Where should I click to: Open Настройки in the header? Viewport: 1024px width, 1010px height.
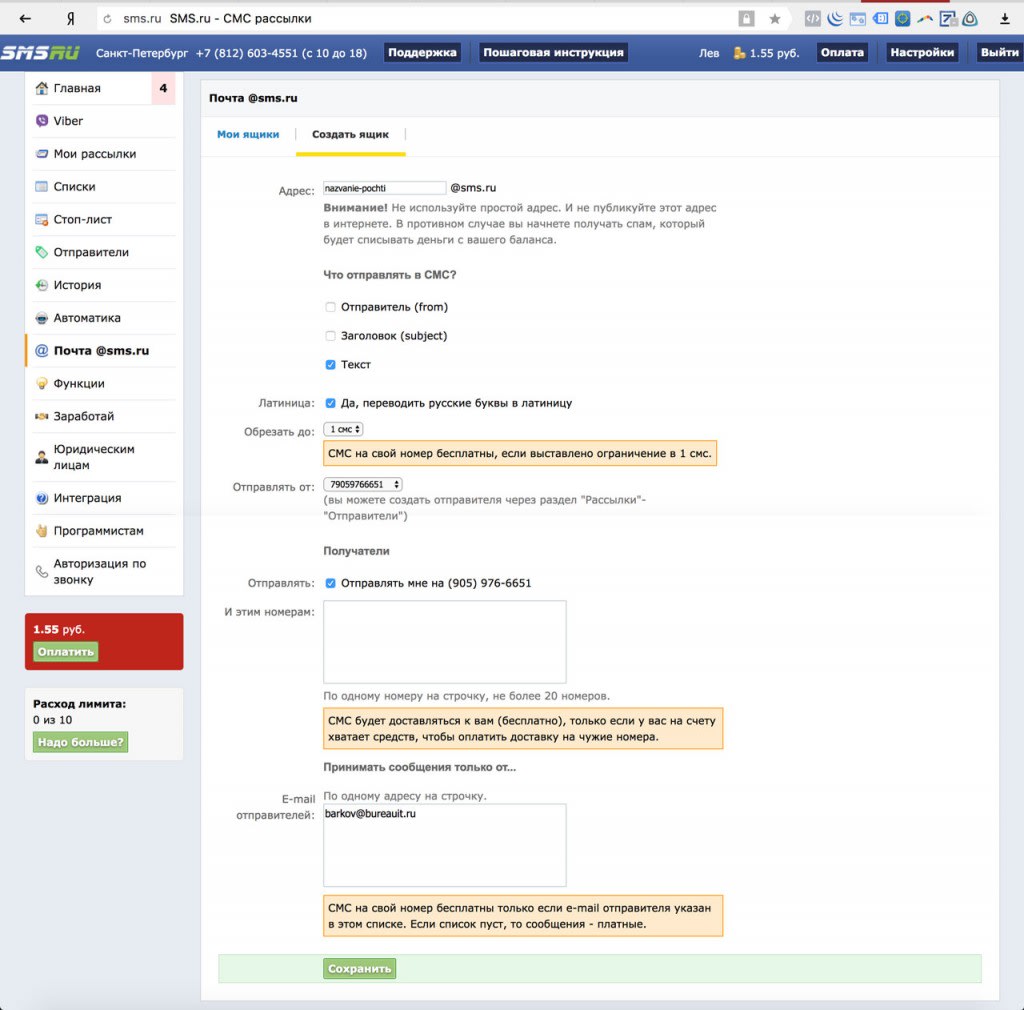point(922,53)
